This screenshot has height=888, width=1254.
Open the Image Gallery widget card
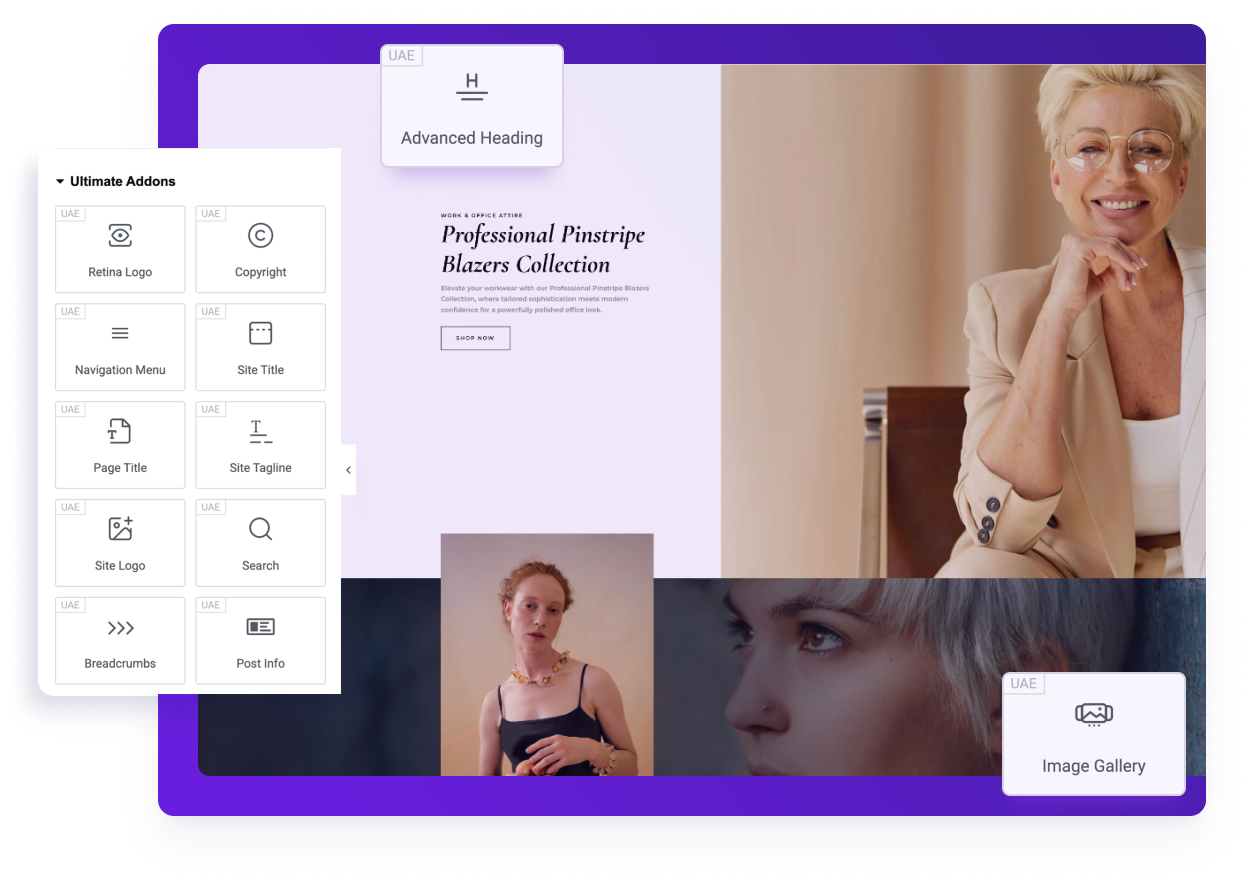(x=1093, y=734)
